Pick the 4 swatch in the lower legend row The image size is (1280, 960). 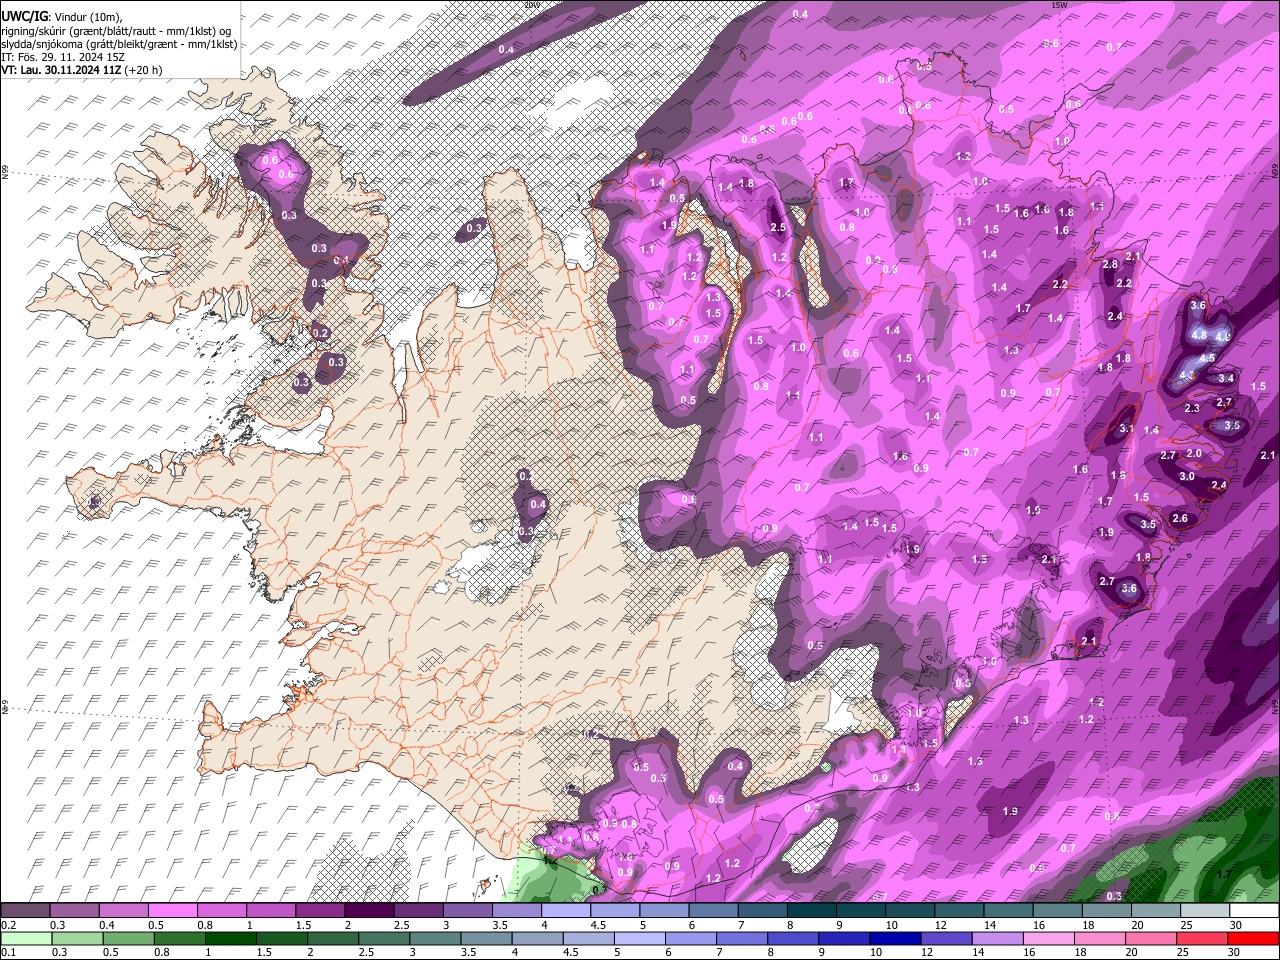click(x=538, y=938)
